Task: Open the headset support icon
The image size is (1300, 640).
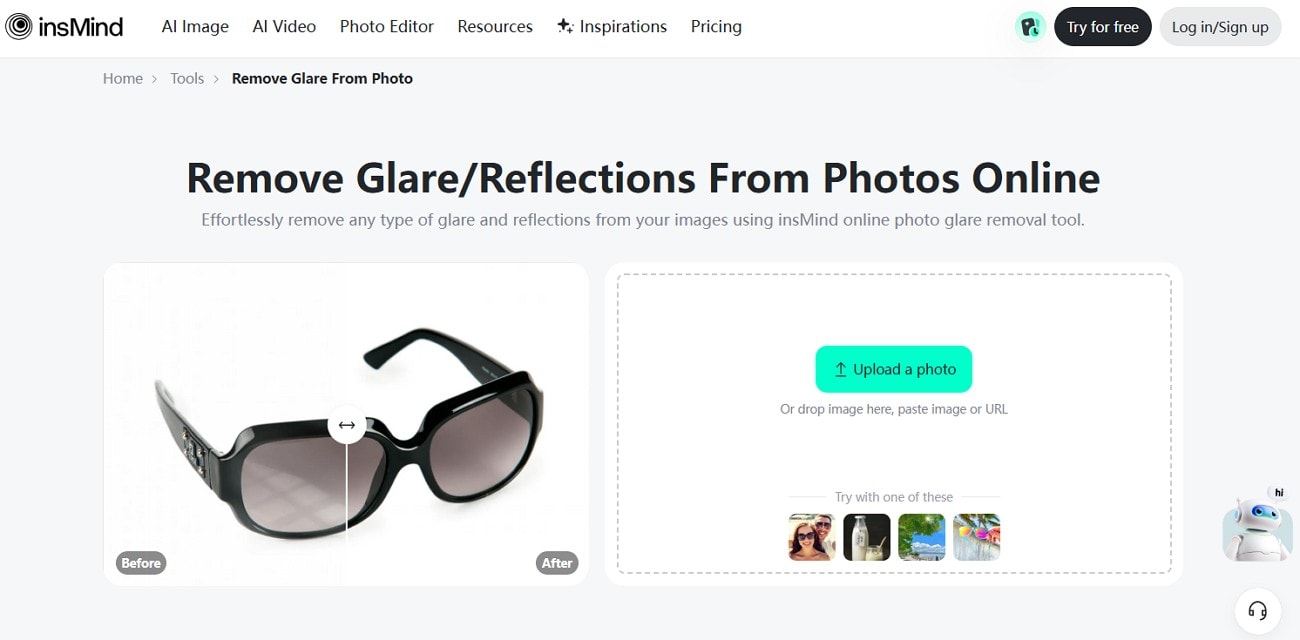Action: tap(1258, 611)
